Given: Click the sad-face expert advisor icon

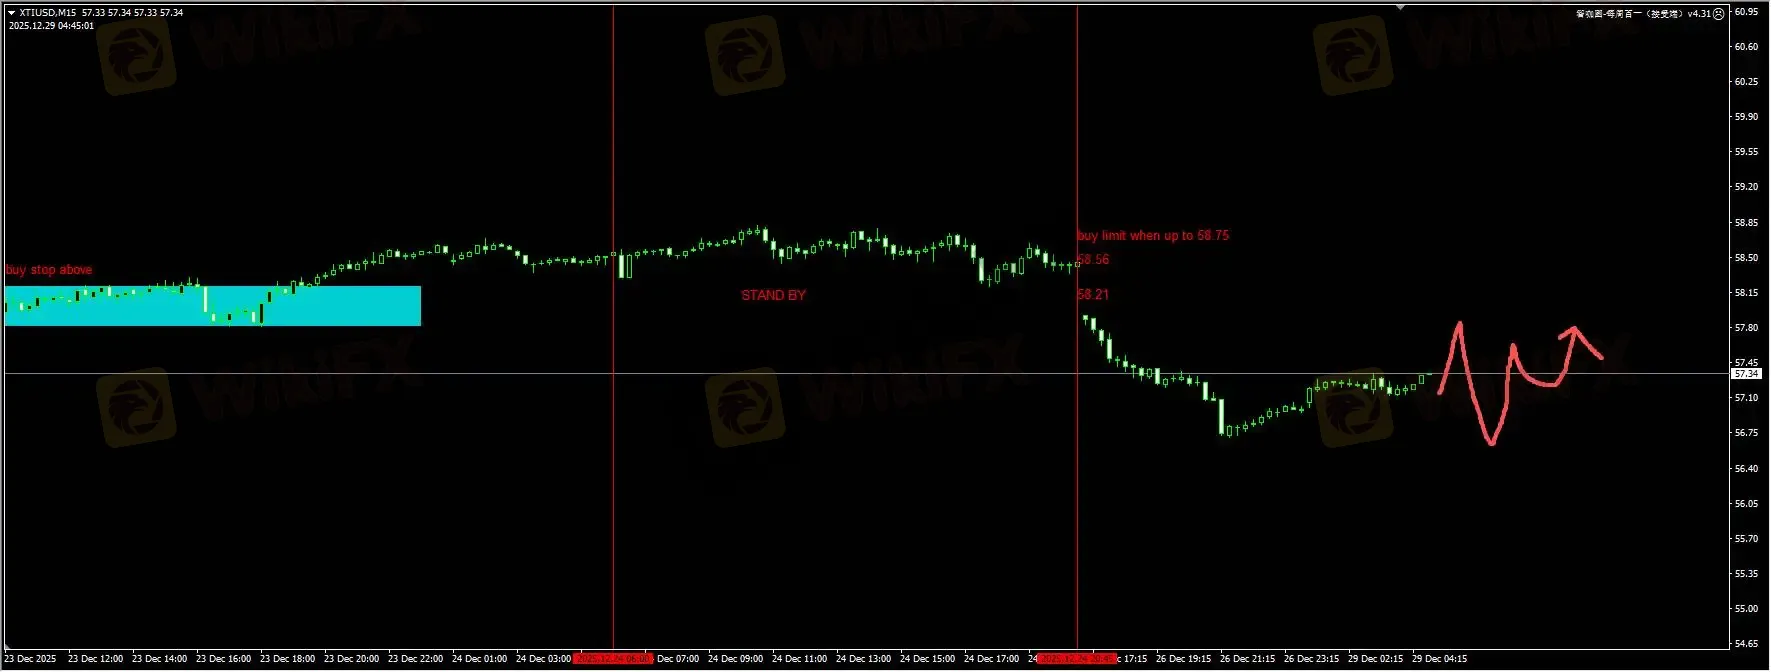Looking at the screenshot, I should click(x=1719, y=14).
